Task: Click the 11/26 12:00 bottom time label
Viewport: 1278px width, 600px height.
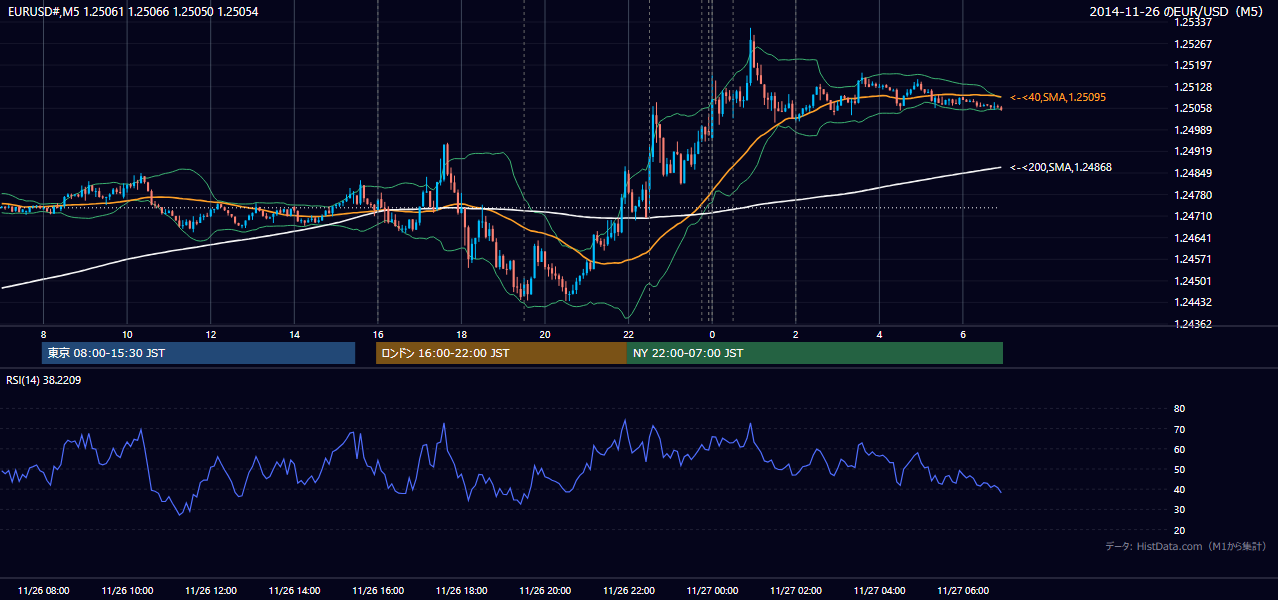Action: click(211, 591)
